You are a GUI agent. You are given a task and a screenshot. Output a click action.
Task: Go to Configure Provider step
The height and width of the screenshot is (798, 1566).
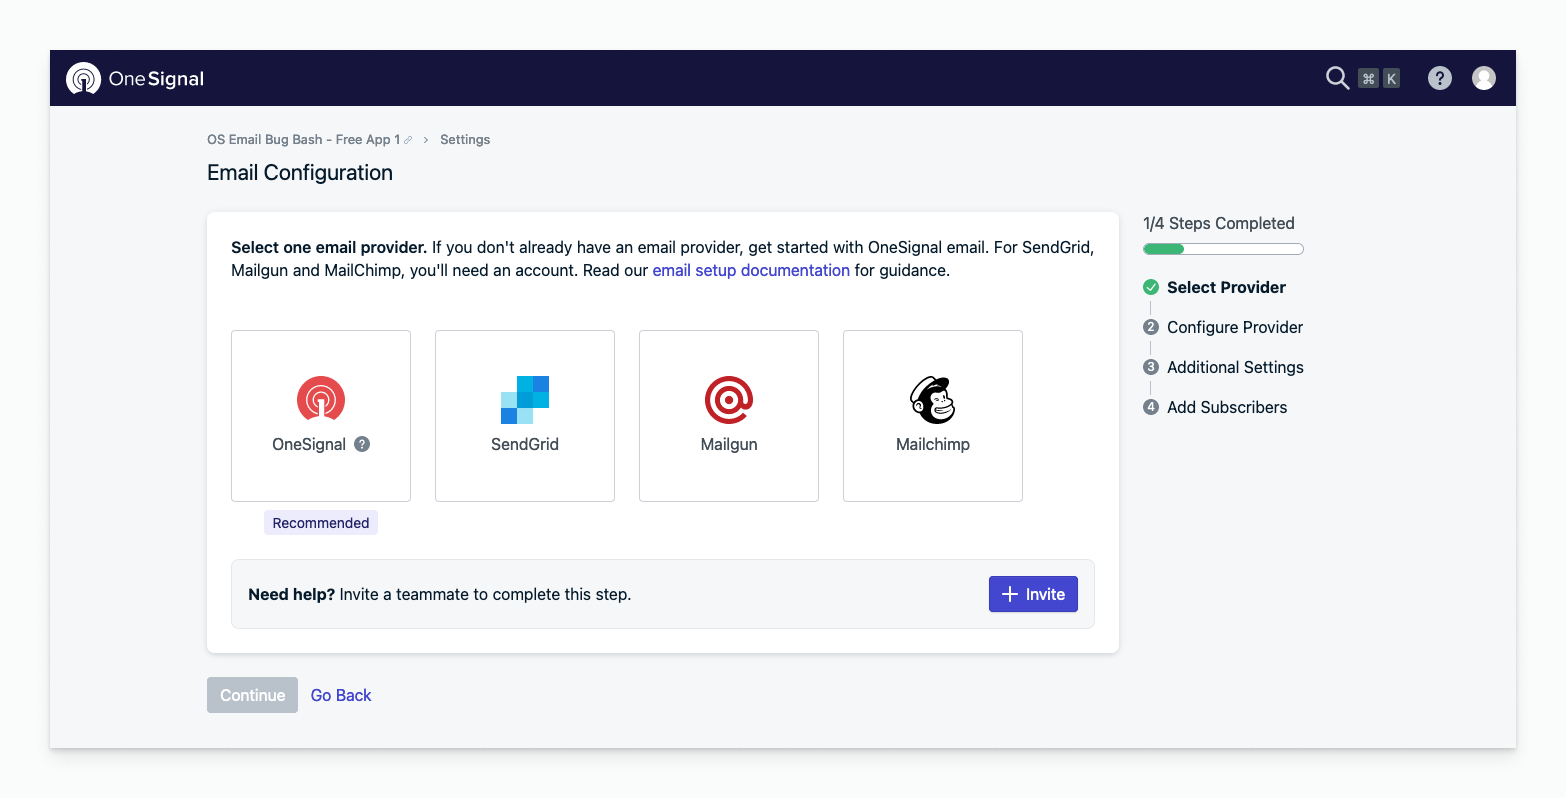1235,327
